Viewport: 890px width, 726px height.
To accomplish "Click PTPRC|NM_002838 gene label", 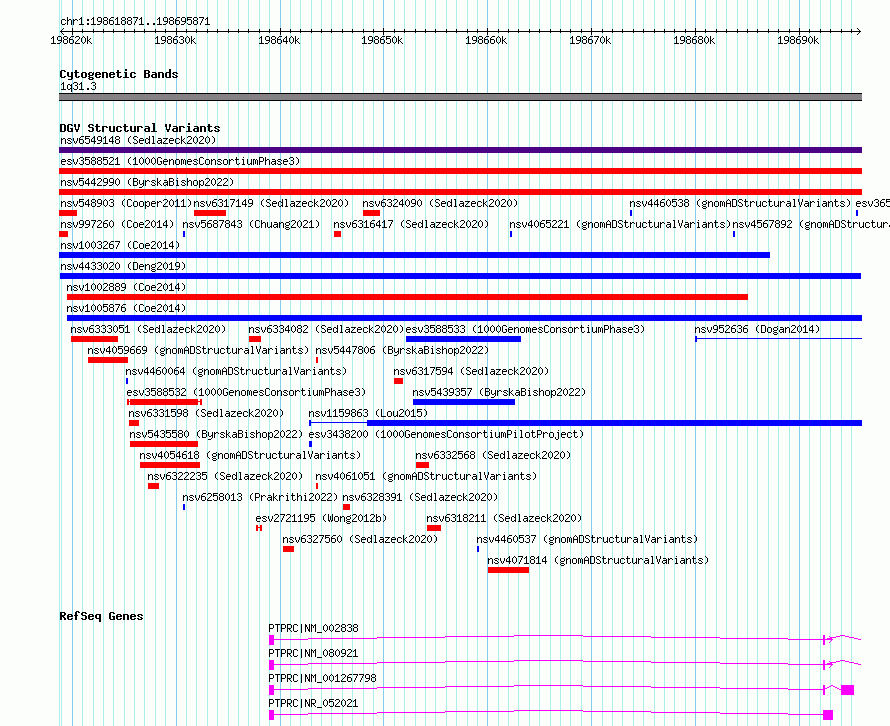I will coord(313,628).
